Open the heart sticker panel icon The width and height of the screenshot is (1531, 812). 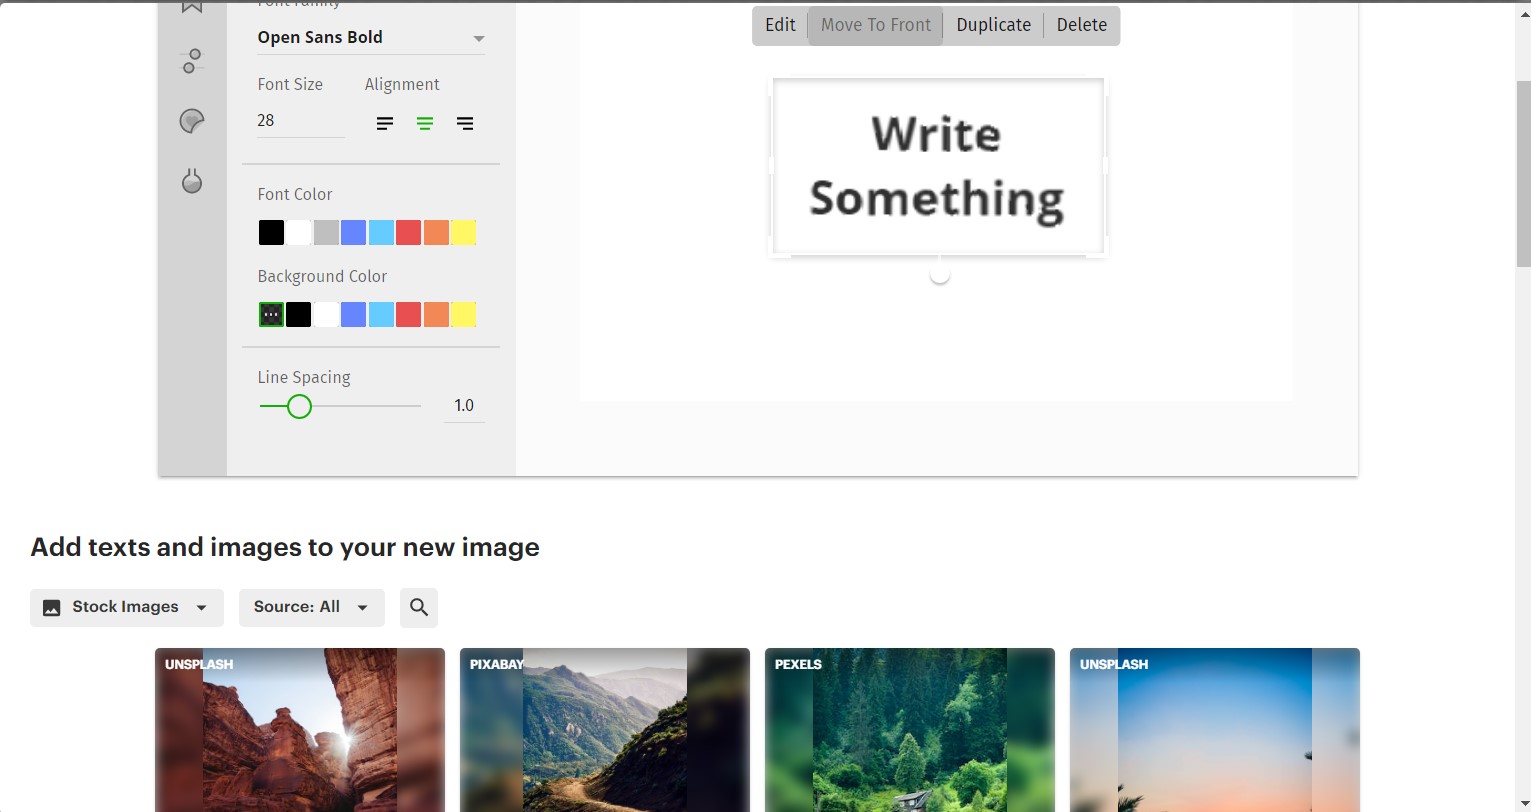click(191, 121)
